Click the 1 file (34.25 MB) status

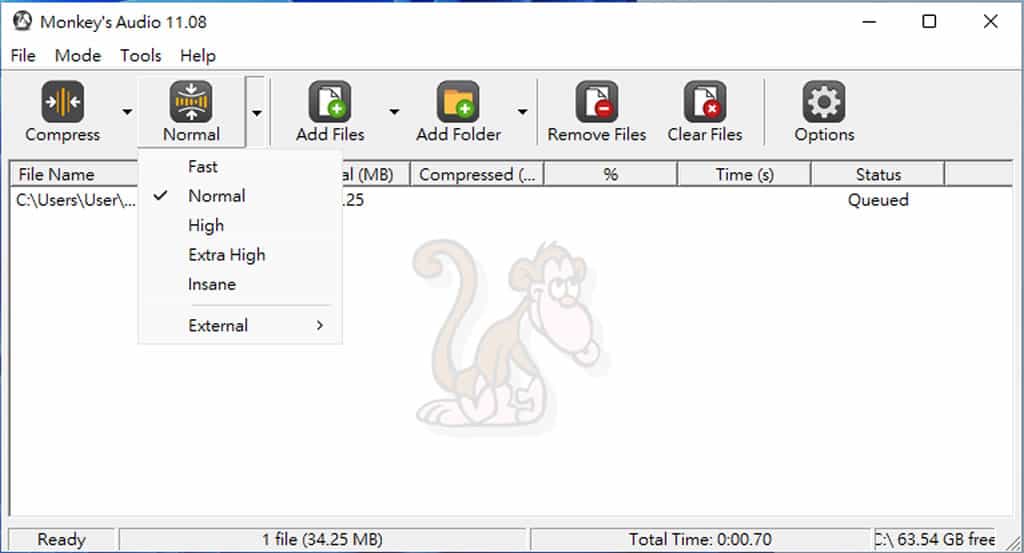coord(323,539)
